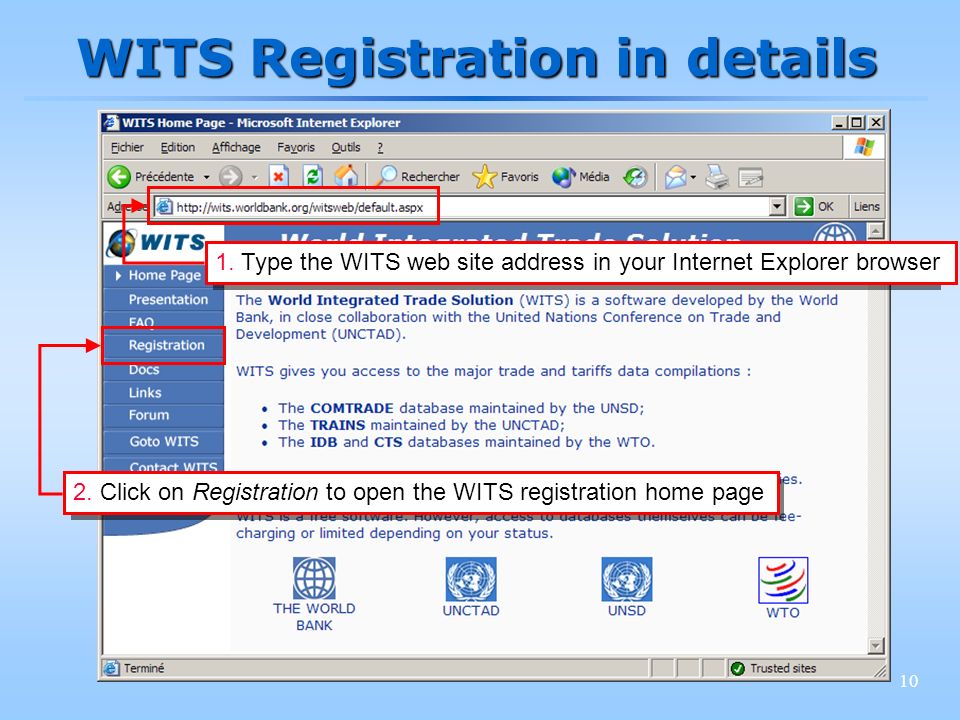Screen dimensions: 960x720
Task: Click the Terminé status bar text
Action: click(144, 668)
